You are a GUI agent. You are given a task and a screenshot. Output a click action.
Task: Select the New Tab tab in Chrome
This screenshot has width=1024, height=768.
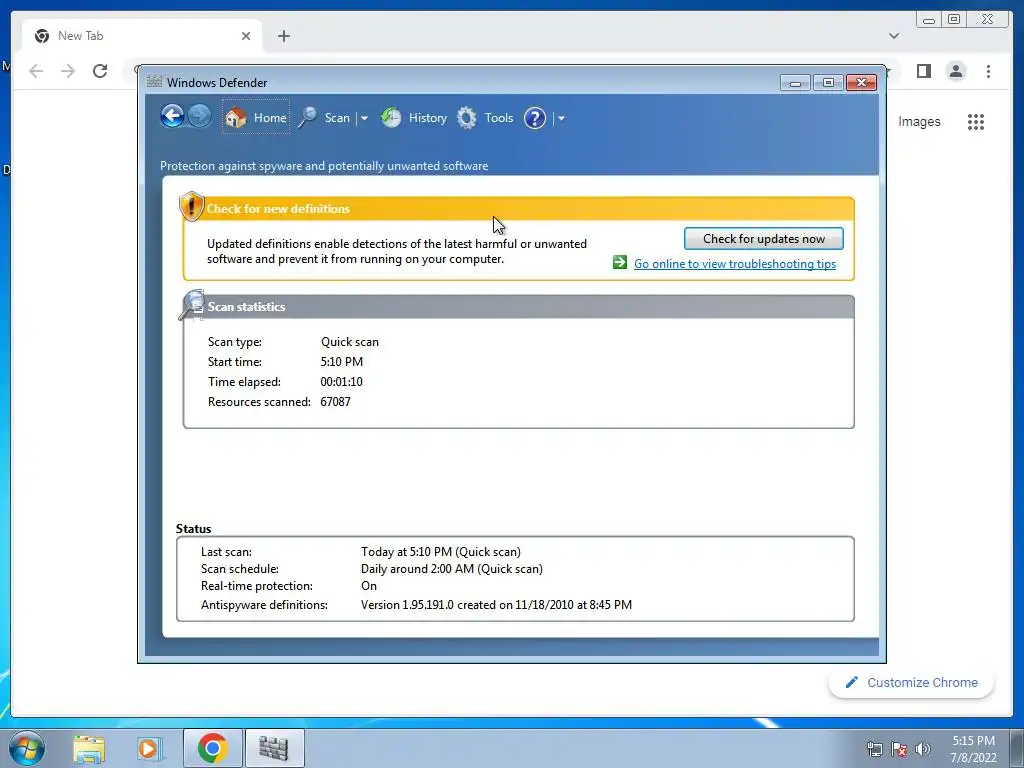click(142, 36)
